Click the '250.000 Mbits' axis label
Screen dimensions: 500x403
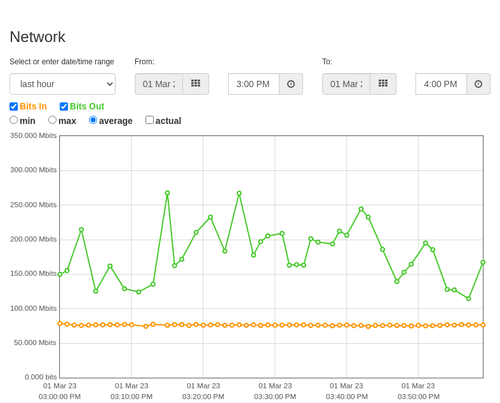(x=33, y=205)
